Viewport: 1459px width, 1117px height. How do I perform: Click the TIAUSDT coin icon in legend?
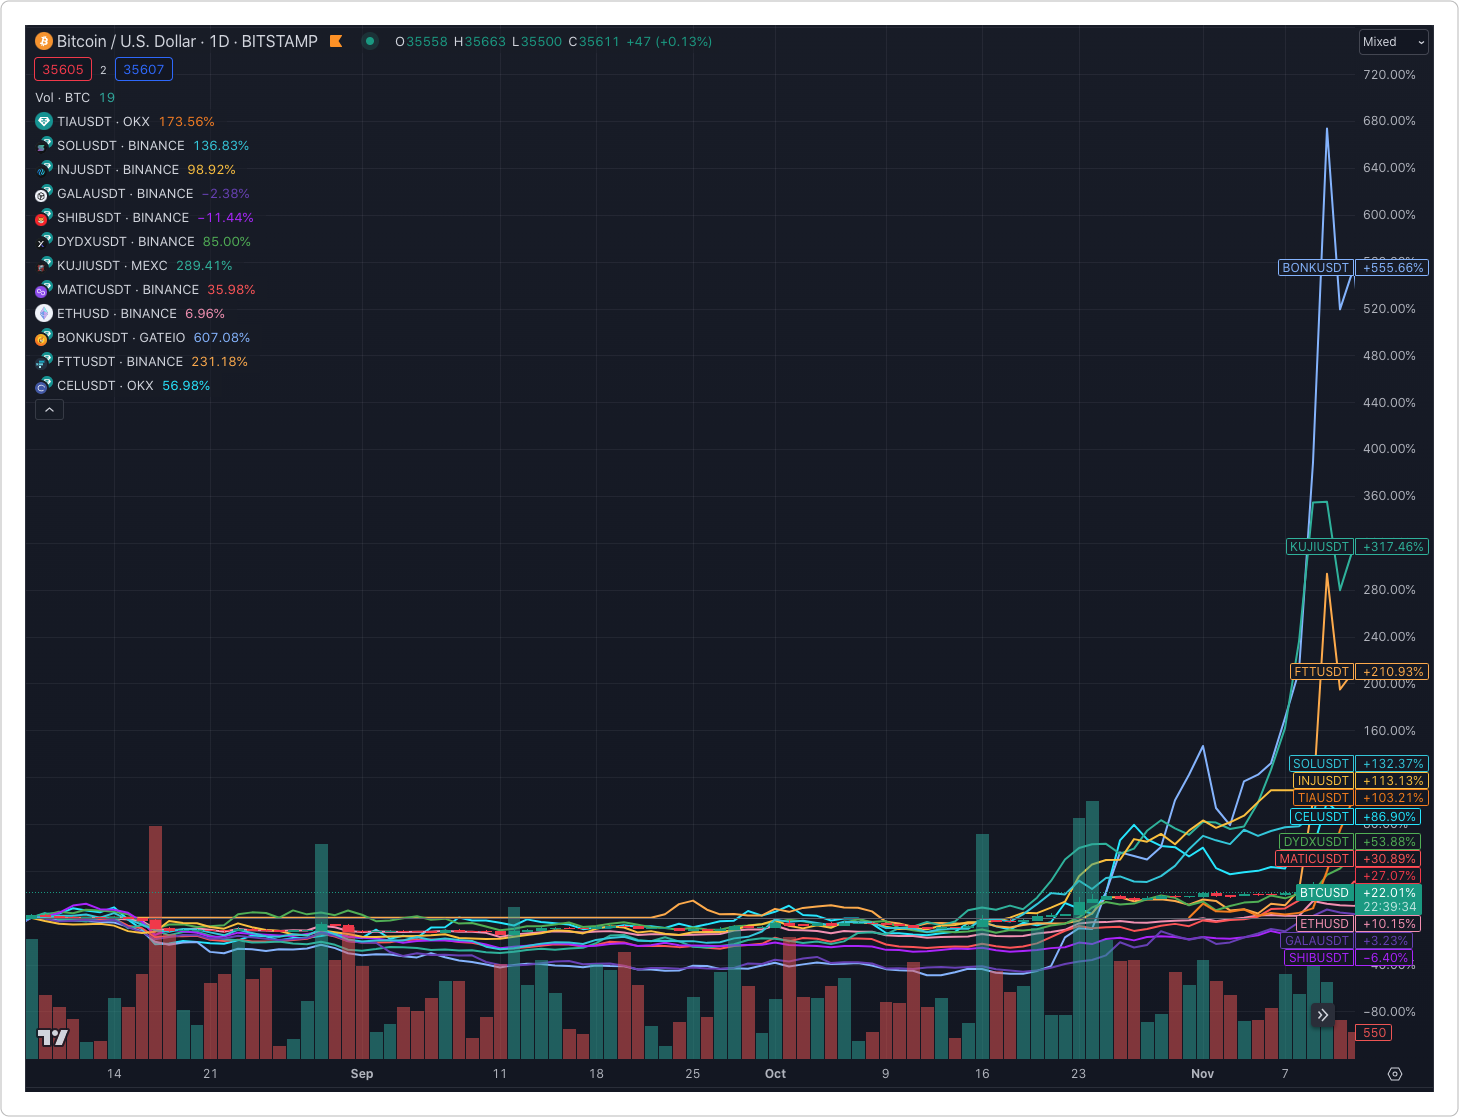44,121
